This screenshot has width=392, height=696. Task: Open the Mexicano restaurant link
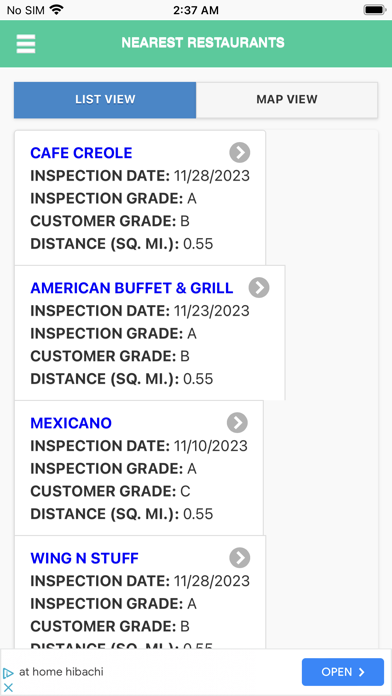point(71,423)
